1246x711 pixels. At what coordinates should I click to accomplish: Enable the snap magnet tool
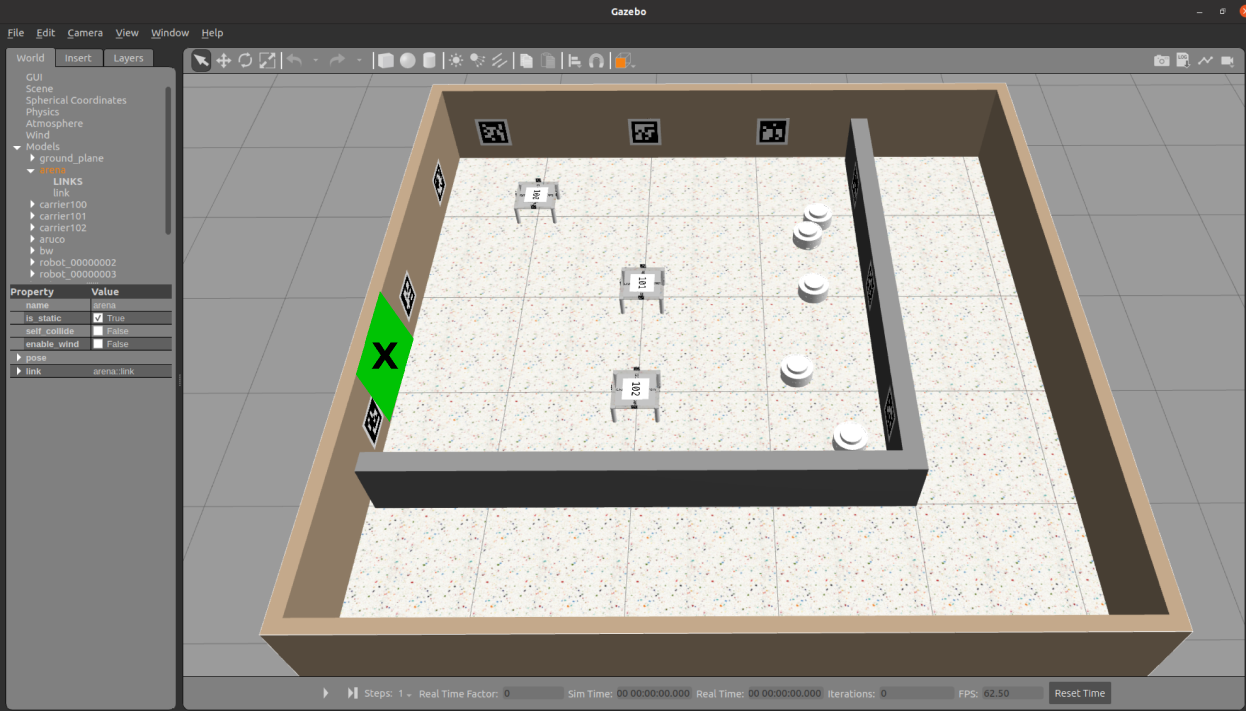(597, 61)
